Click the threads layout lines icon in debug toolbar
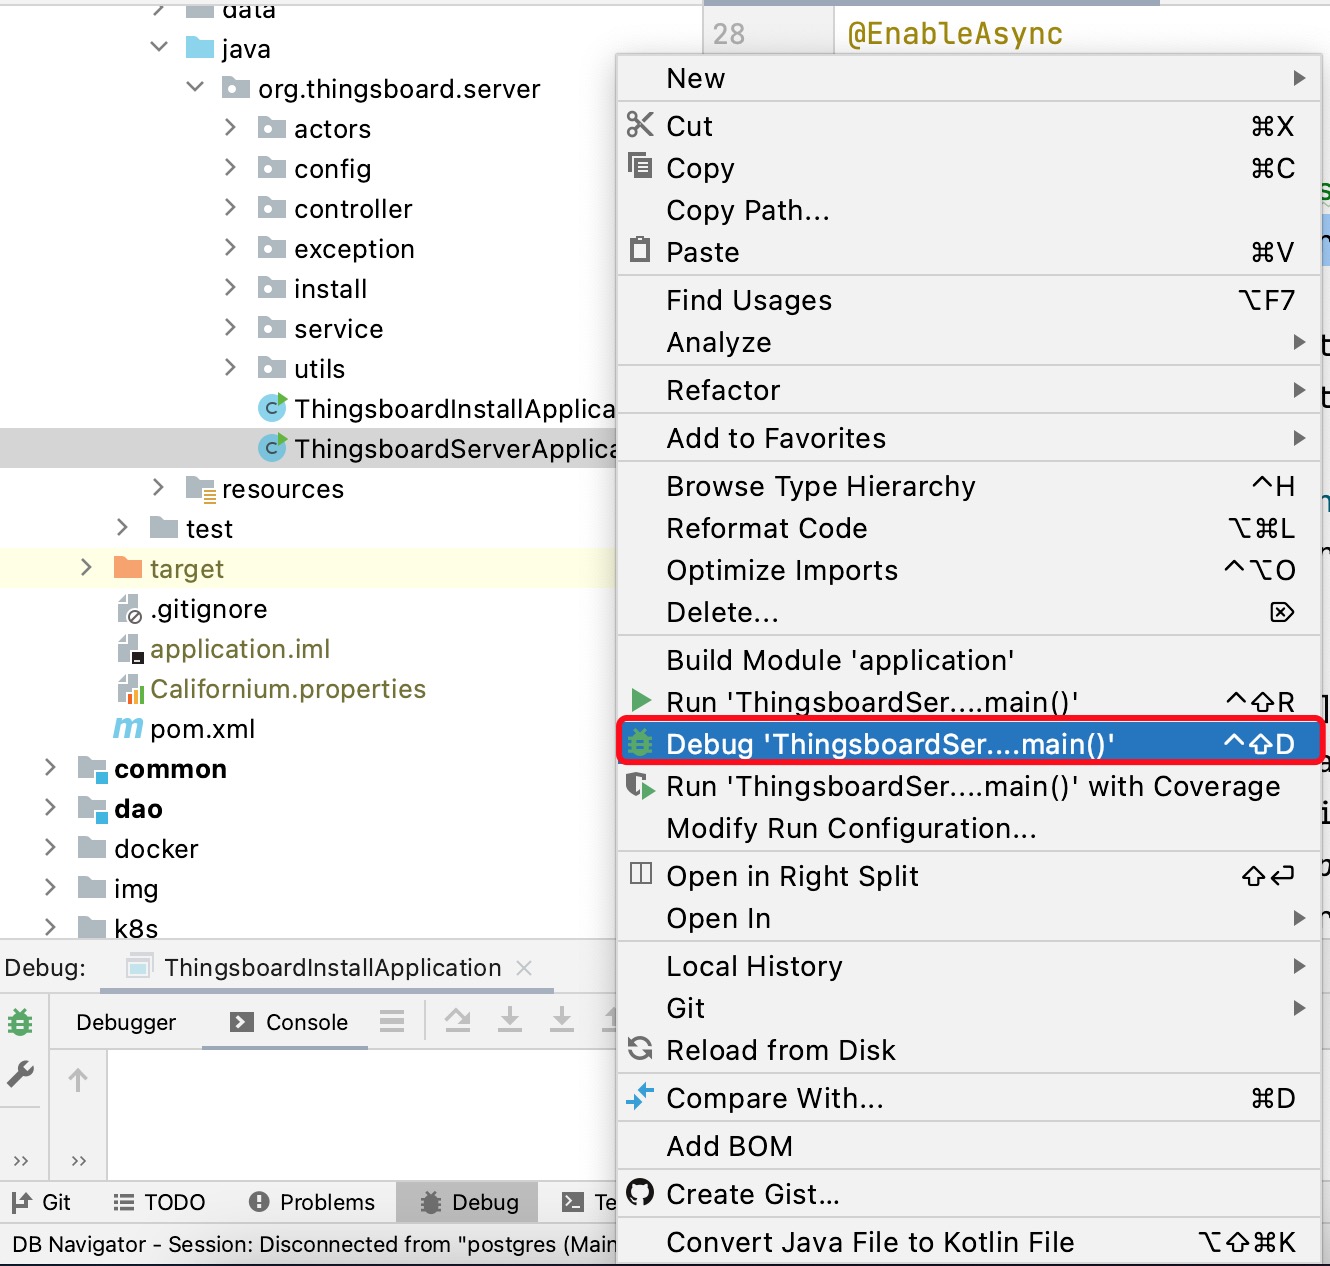Screen dimensions: 1330x1266 (x=392, y=1021)
